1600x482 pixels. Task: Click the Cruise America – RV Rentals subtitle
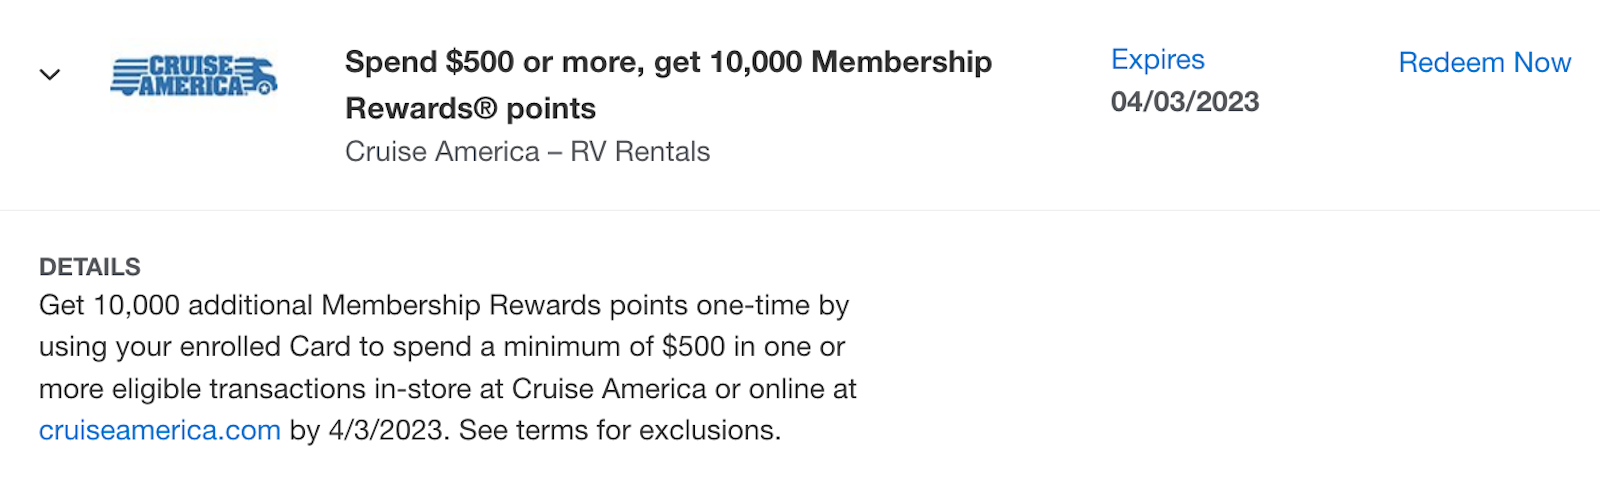(x=527, y=152)
